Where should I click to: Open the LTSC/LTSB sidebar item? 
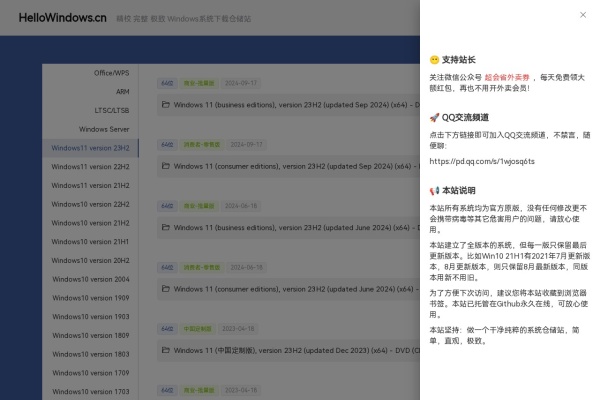(110, 110)
